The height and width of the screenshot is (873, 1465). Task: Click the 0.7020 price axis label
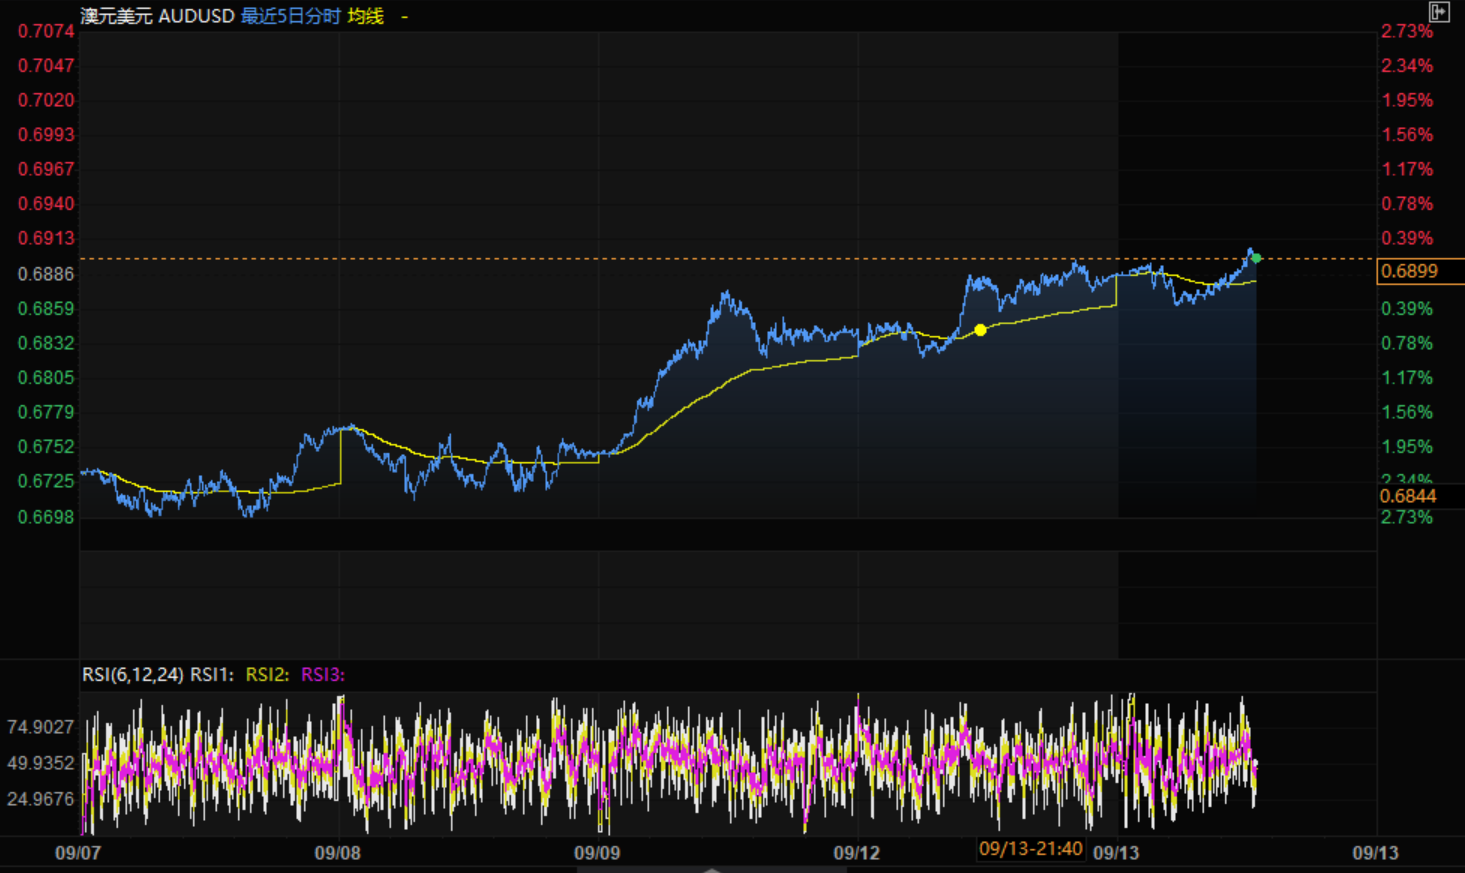click(x=46, y=100)
